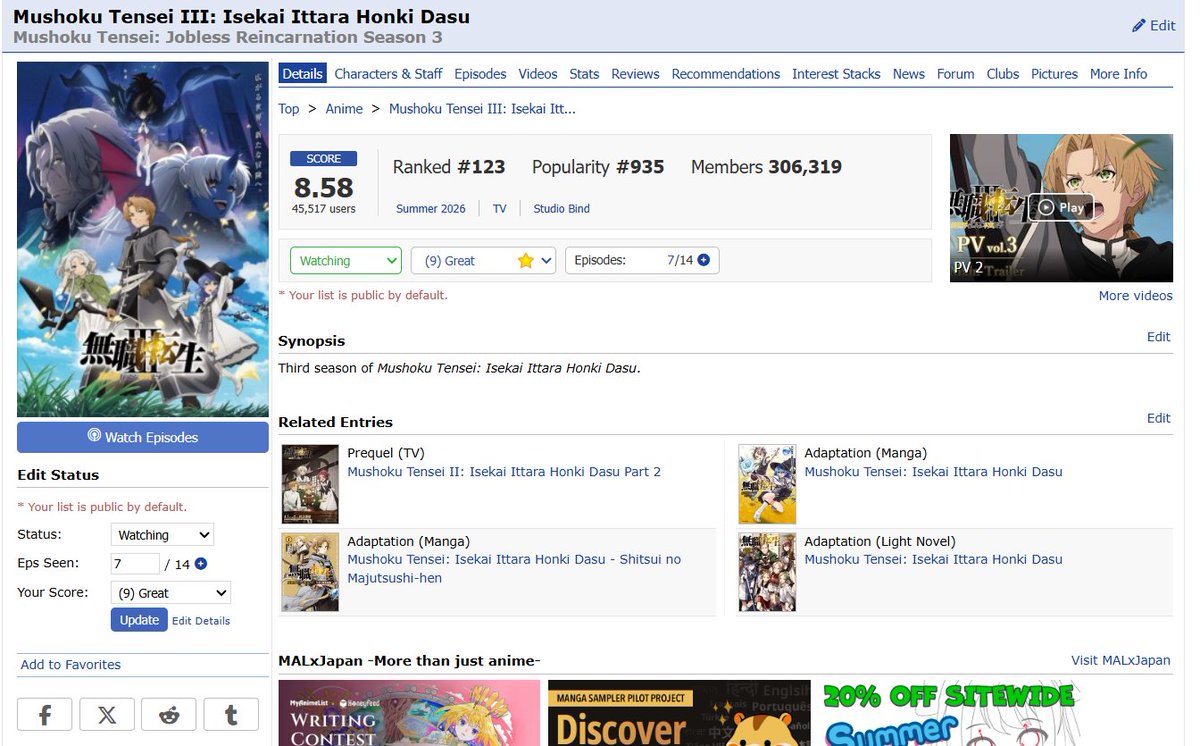
Task: Open the More Info tab
Action: pyautogui.click(x=1118, y=74)
